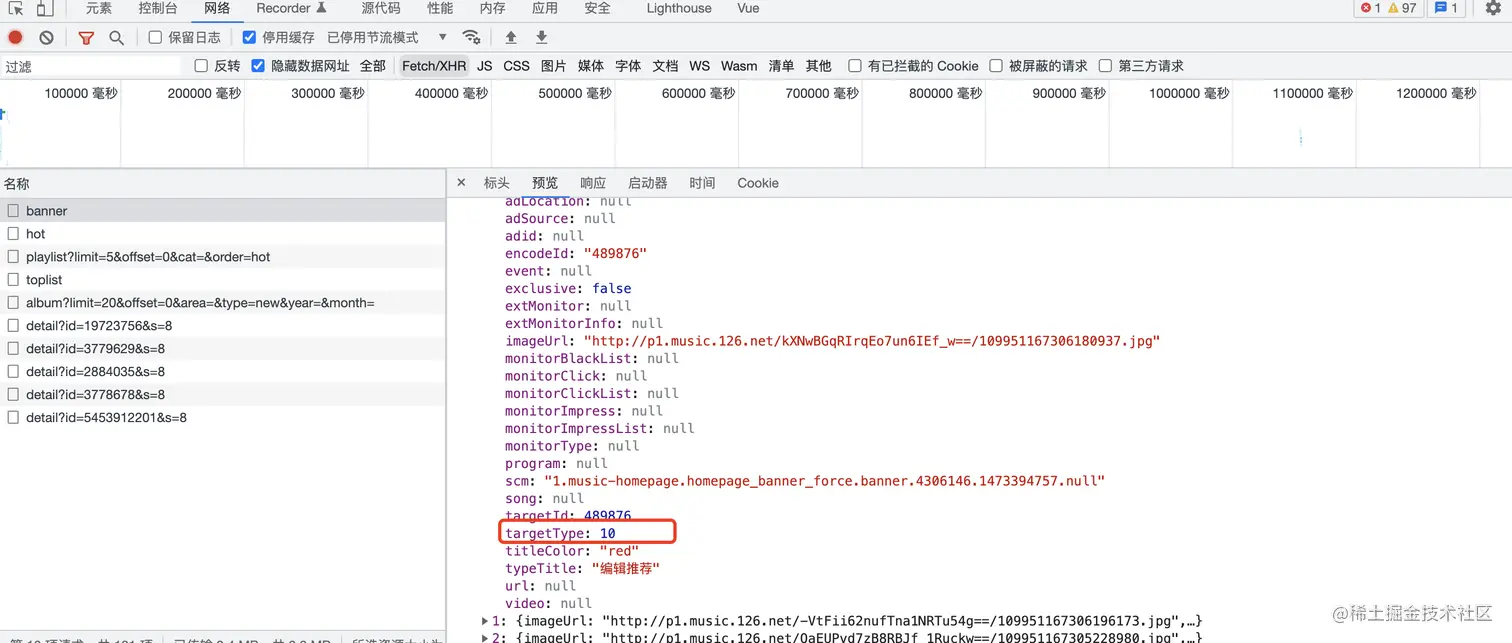The image size is (1512, 643).
Task: Filter requests by 图片 type
Action: click(x=554, y=66)
